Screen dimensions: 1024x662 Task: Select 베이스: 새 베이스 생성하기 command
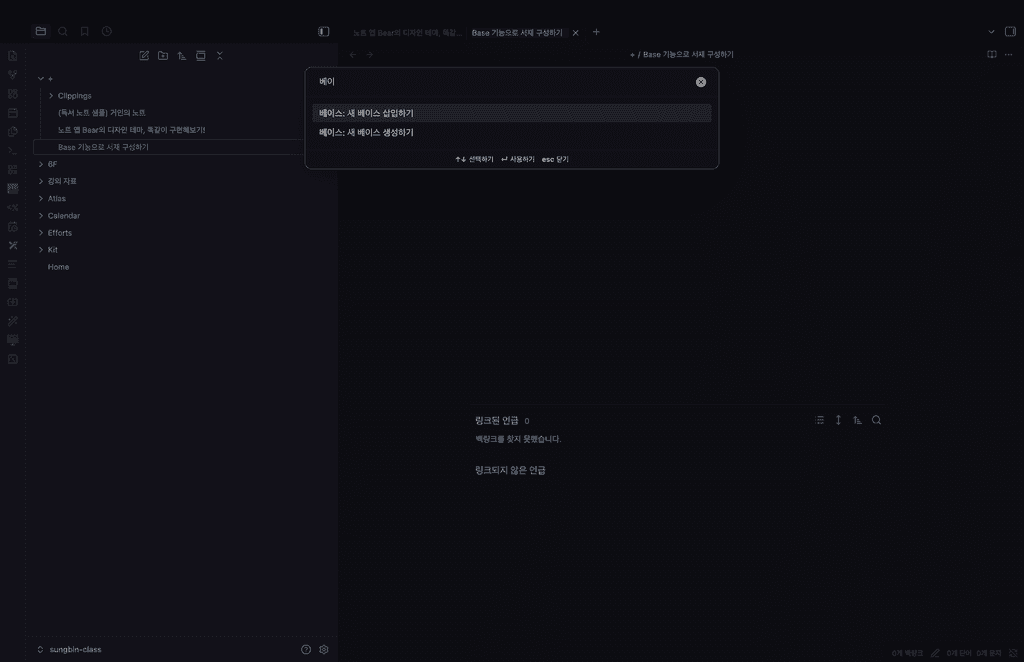pyautogui.click(x=511, y=132)
